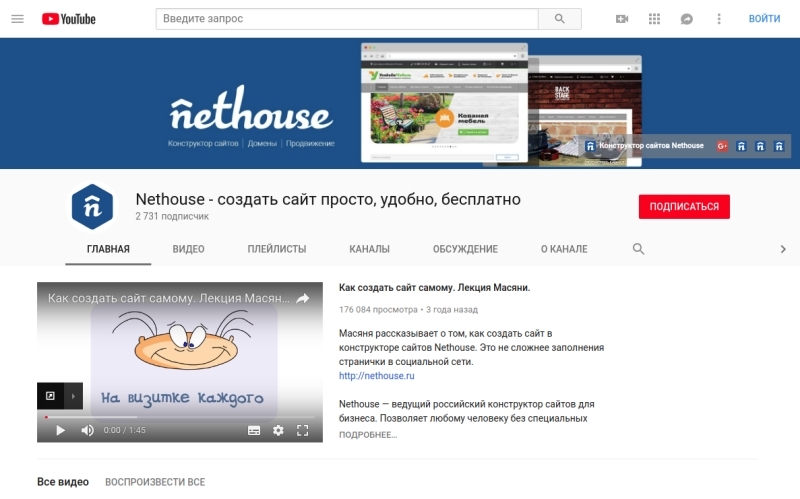Screen dimensions: 800x499
Task: Expand description with ПОДРОБНЕЕ
Action: (x=367, y=435)
